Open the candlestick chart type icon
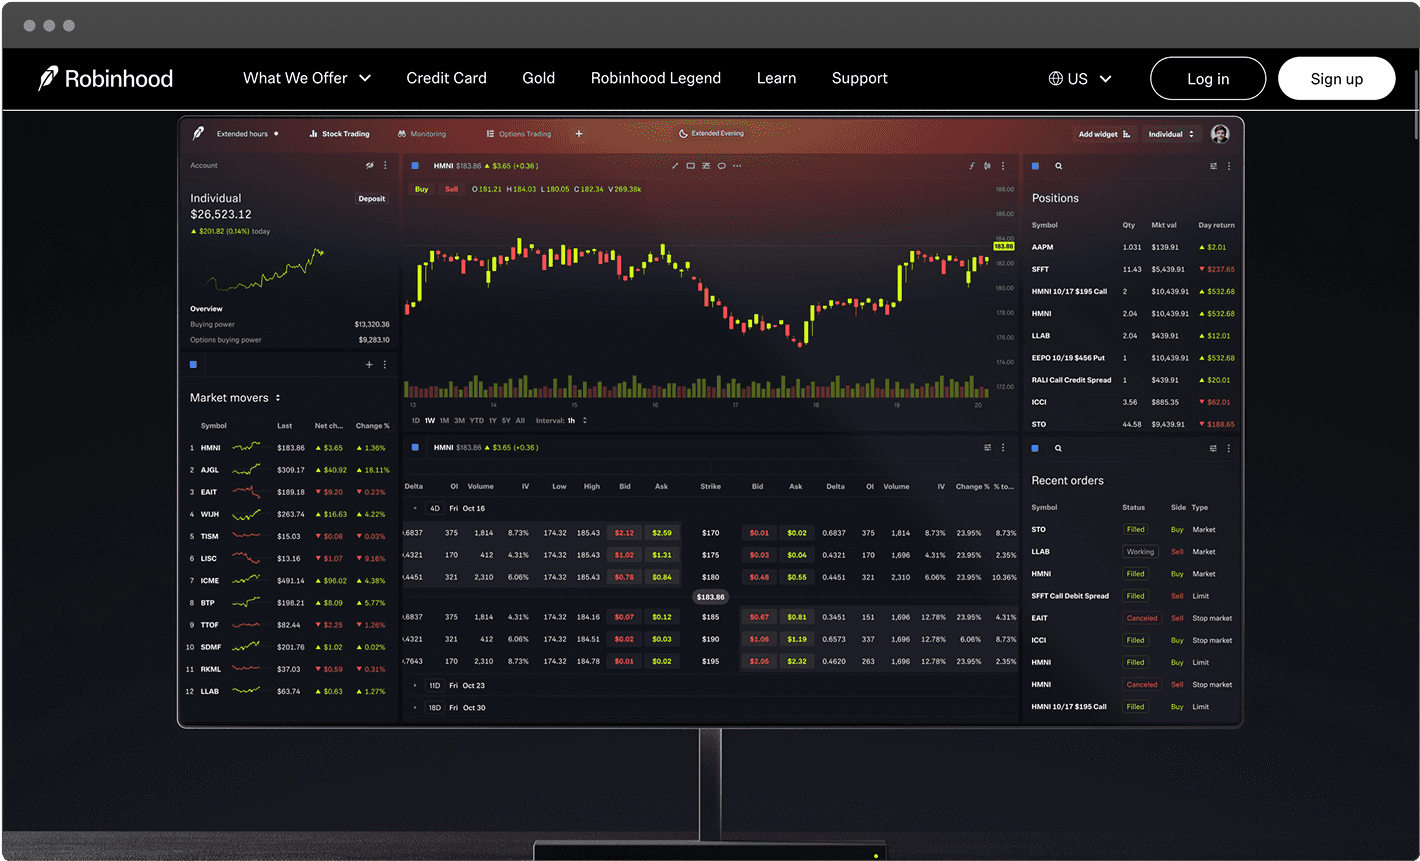1420x861 pixels. [987, 166]
